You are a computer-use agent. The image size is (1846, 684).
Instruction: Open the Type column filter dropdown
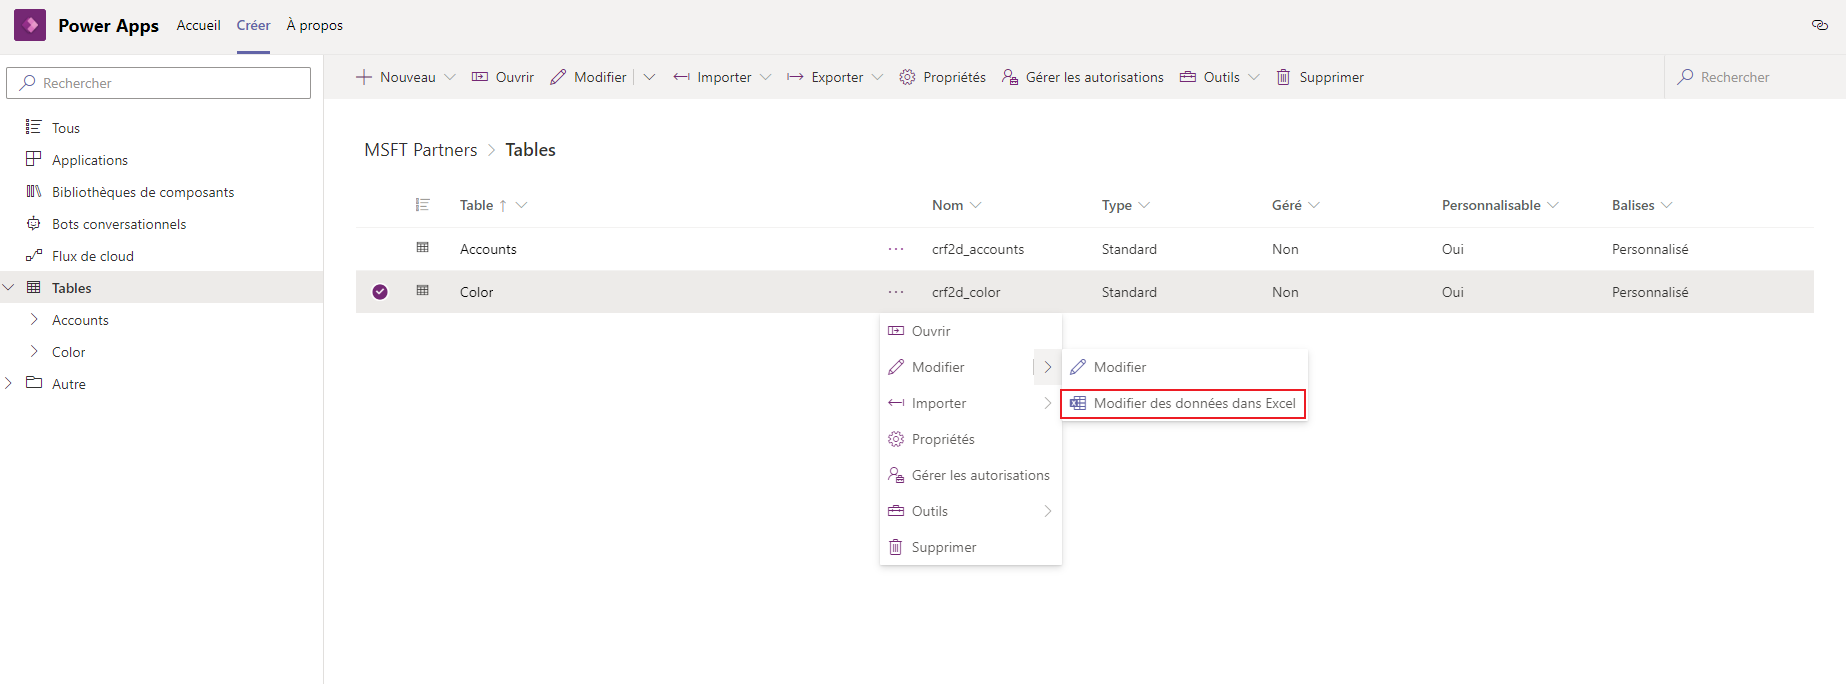pos(1144,205)
